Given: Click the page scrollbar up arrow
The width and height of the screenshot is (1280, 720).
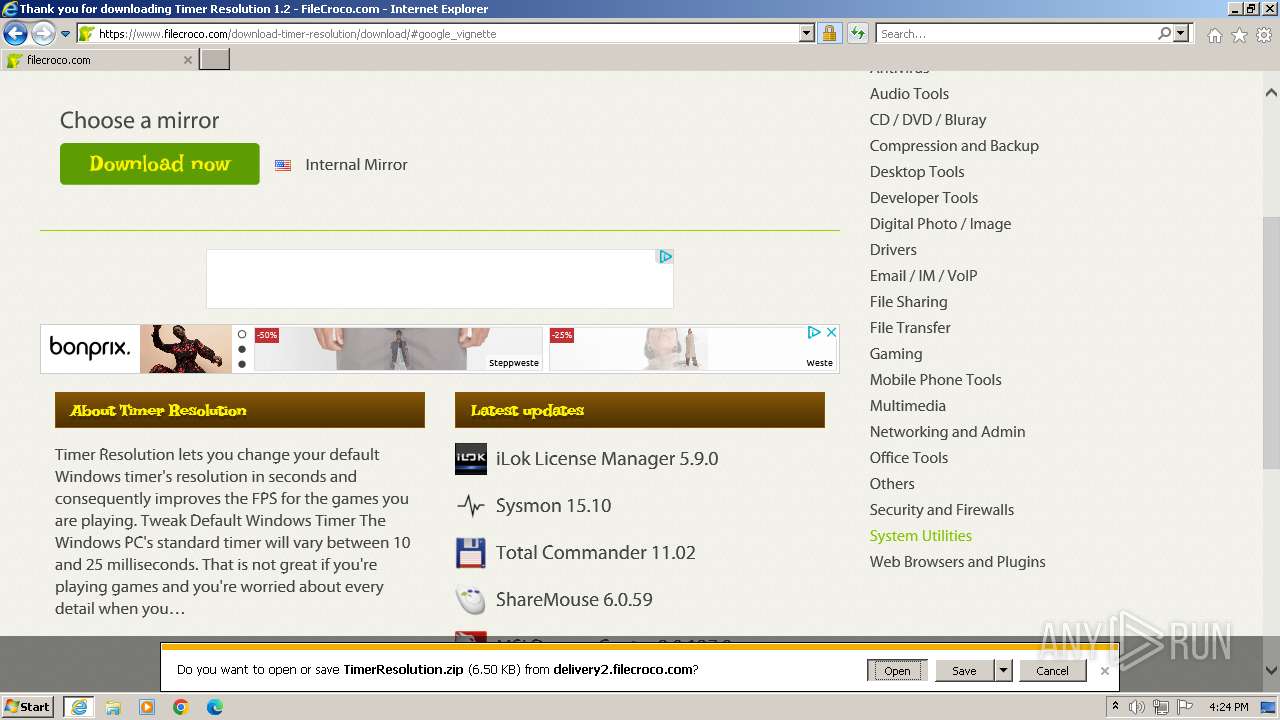Looking at the screenshot, I should click(x=1271, y=93).
